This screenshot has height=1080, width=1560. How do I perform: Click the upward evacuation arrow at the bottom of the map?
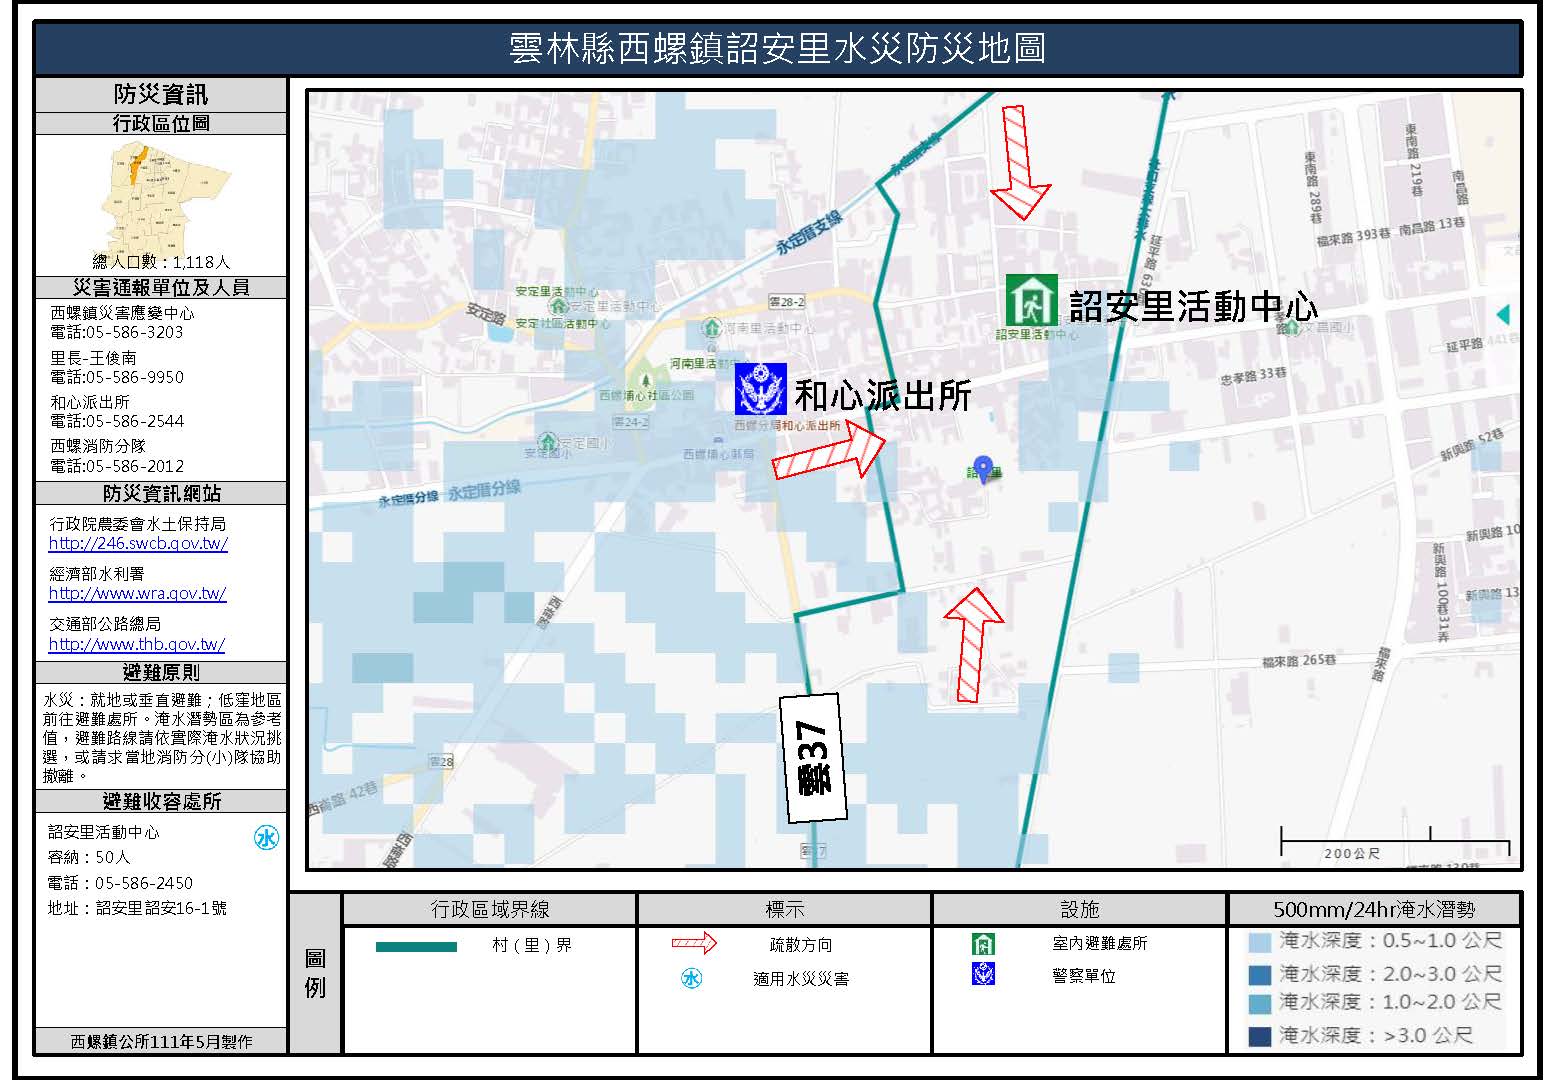coord(973,644)
